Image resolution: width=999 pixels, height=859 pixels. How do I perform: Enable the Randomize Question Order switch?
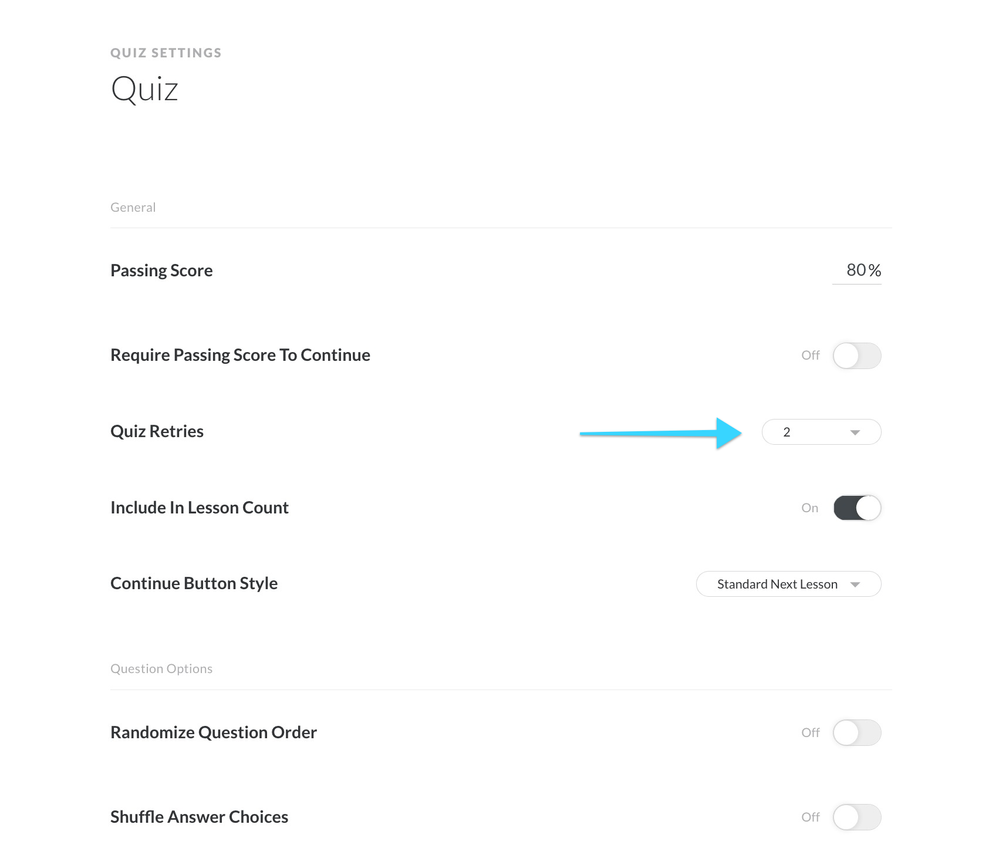(857, 733)
